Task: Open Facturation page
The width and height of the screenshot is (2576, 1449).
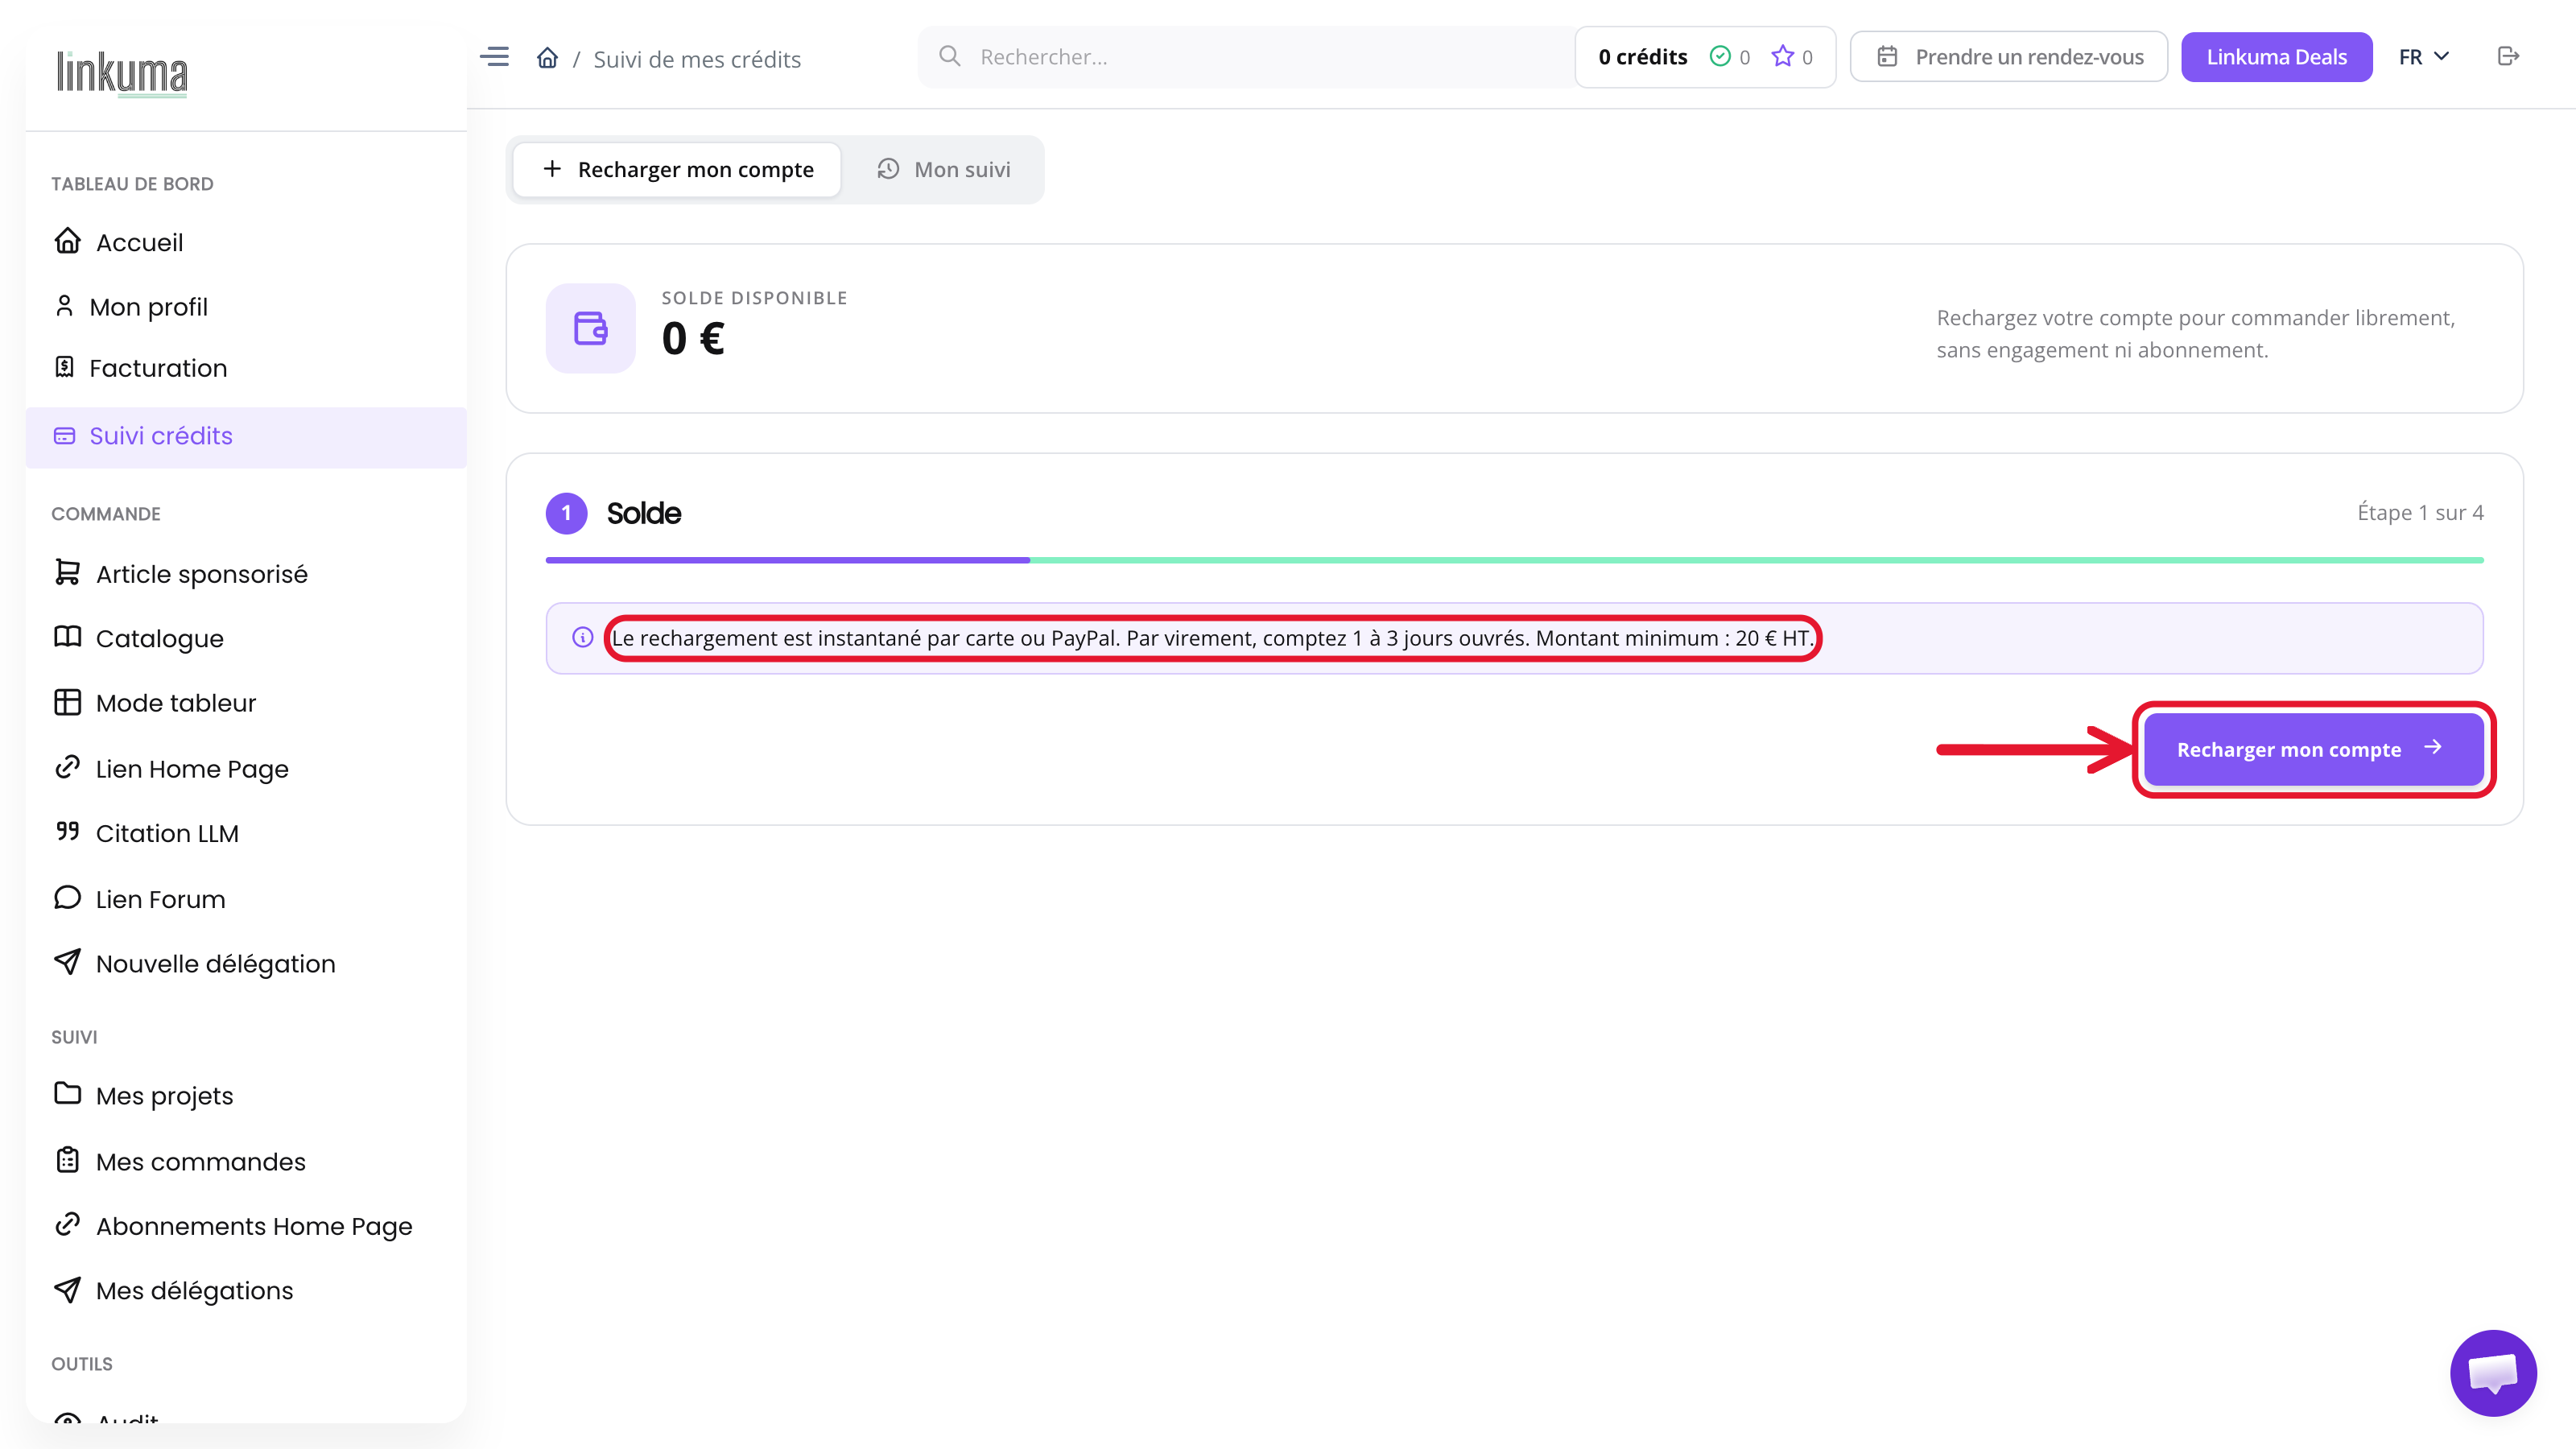Action: click(246, 368)
